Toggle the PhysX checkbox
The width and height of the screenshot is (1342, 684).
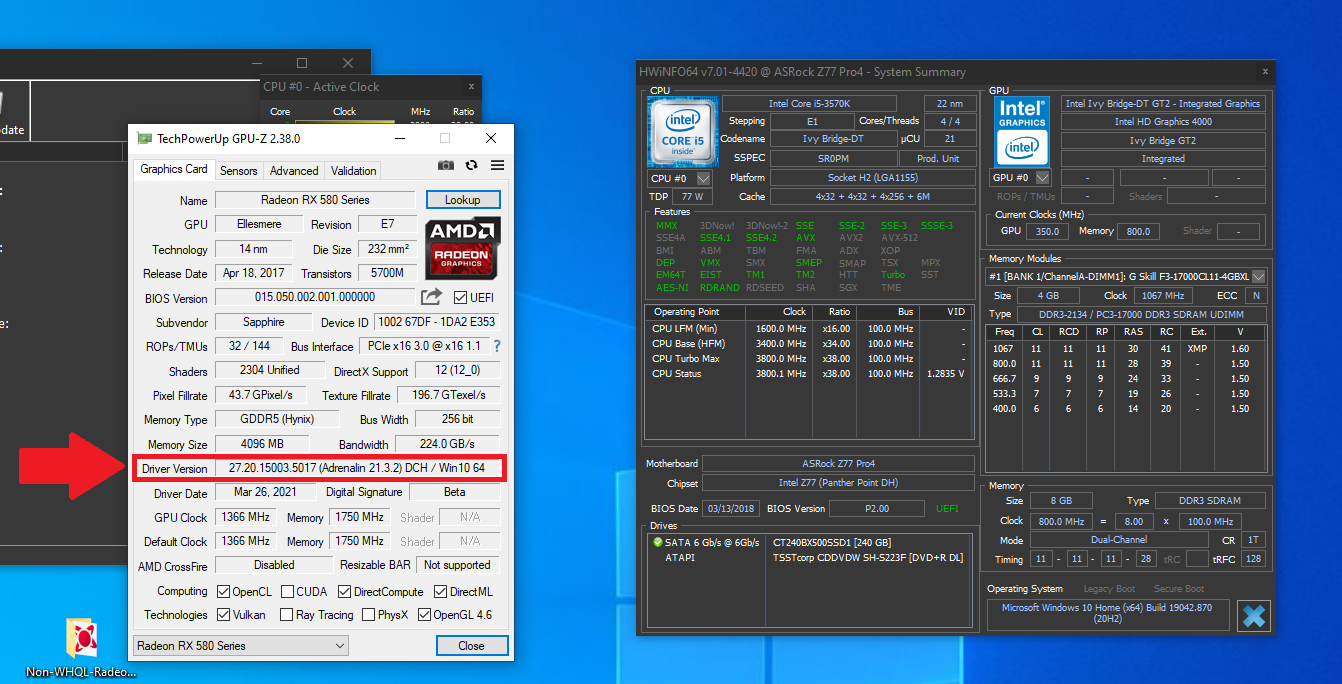(x=368, y=615)
